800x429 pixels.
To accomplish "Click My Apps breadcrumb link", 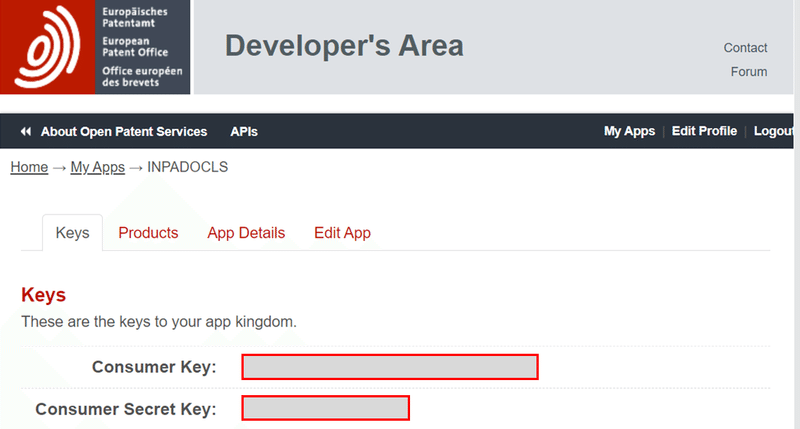I will tap(97, 167).
